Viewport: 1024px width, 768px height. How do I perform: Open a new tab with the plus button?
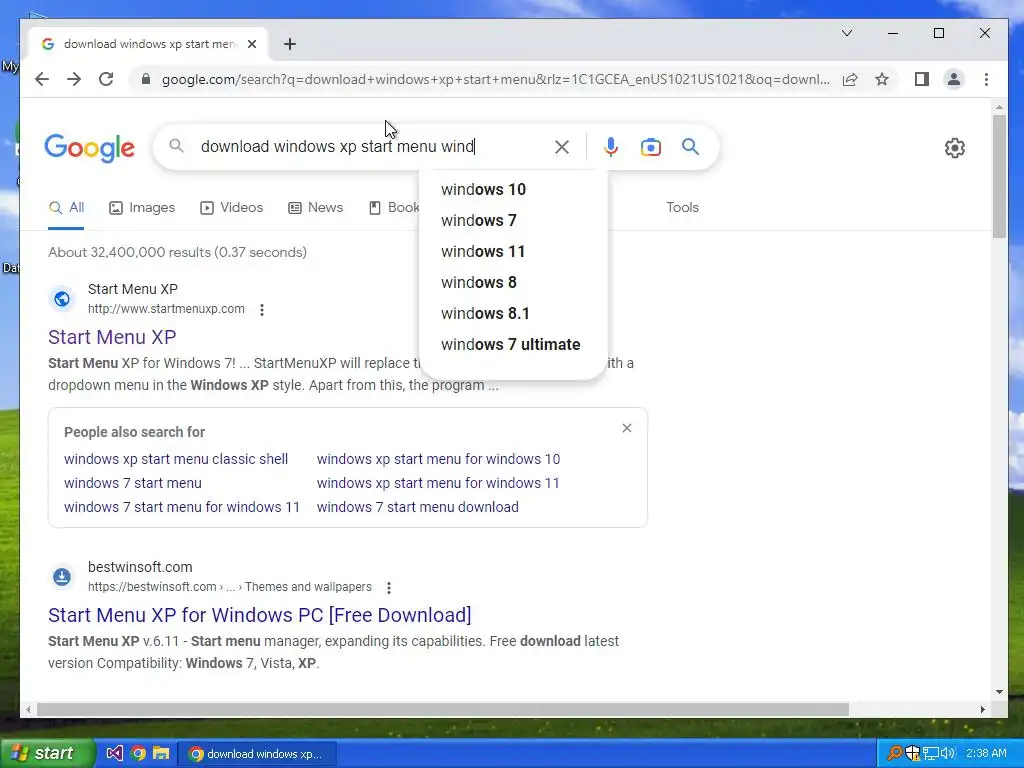pos(290,44)
